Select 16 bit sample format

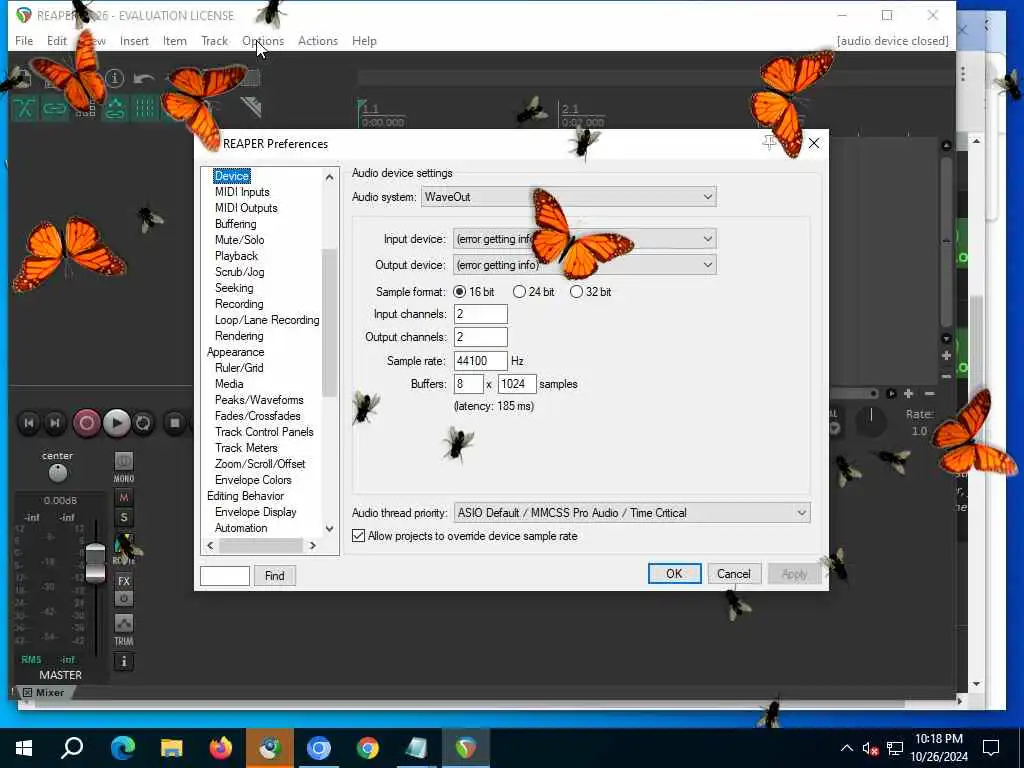(473, 292)
